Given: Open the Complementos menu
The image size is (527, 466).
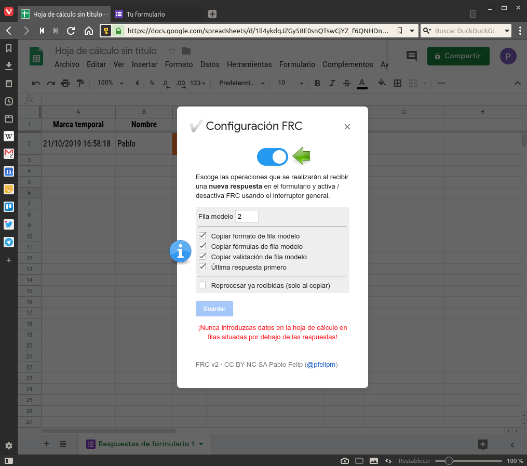Looking at the screenshot, I should click(348, 64).
